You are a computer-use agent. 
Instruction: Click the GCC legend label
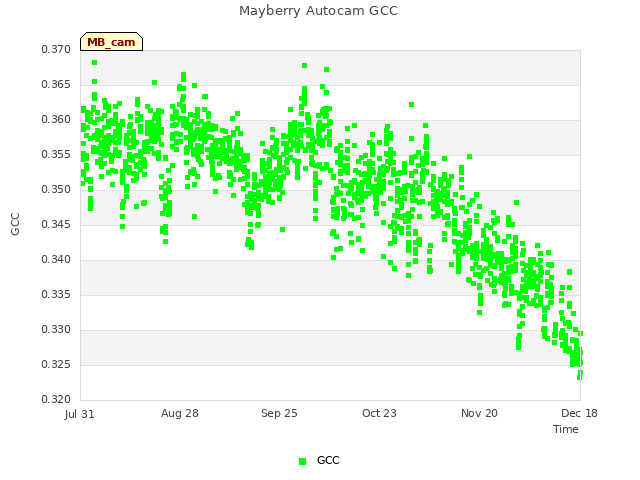click(328, 460)
